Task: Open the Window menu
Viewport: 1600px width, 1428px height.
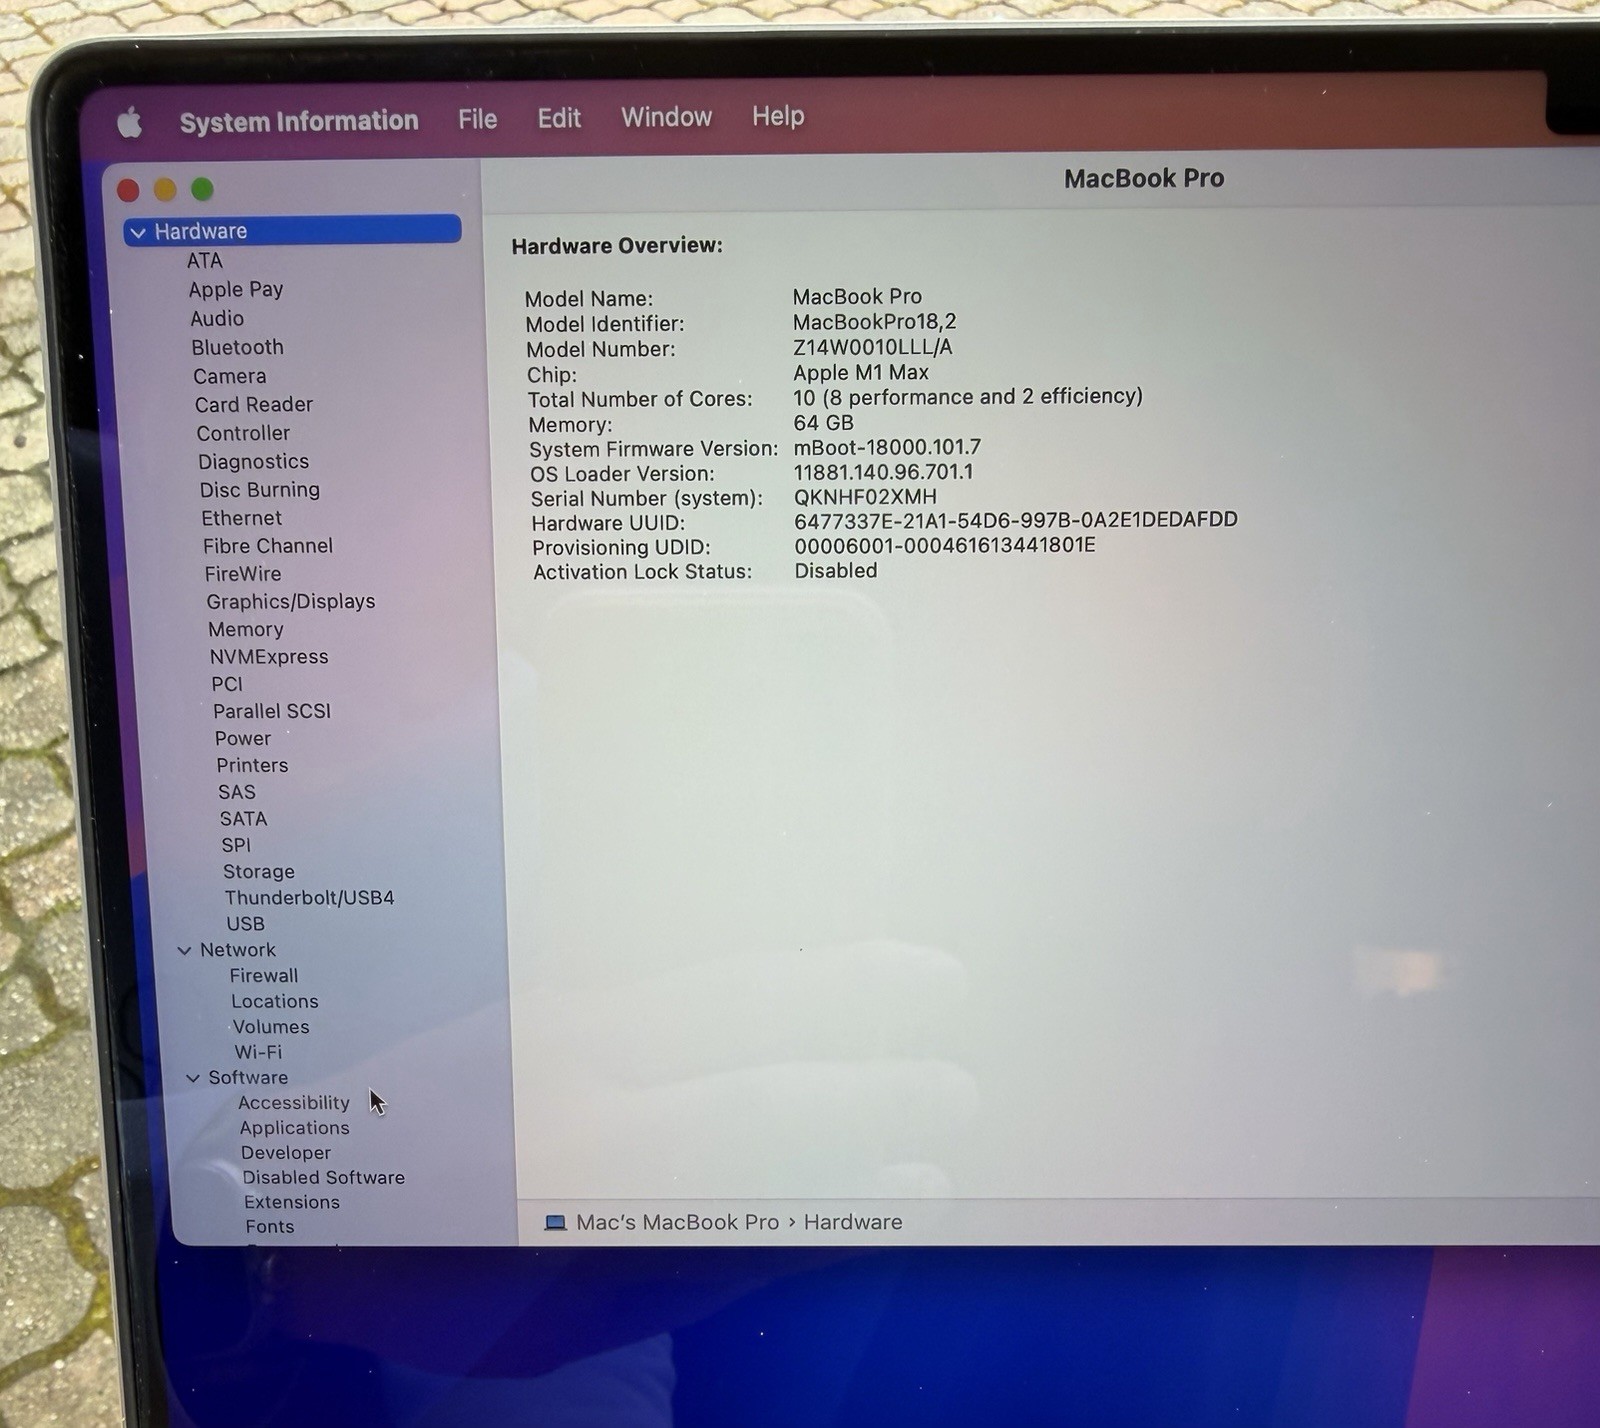Action: click(x=666, y=117)
